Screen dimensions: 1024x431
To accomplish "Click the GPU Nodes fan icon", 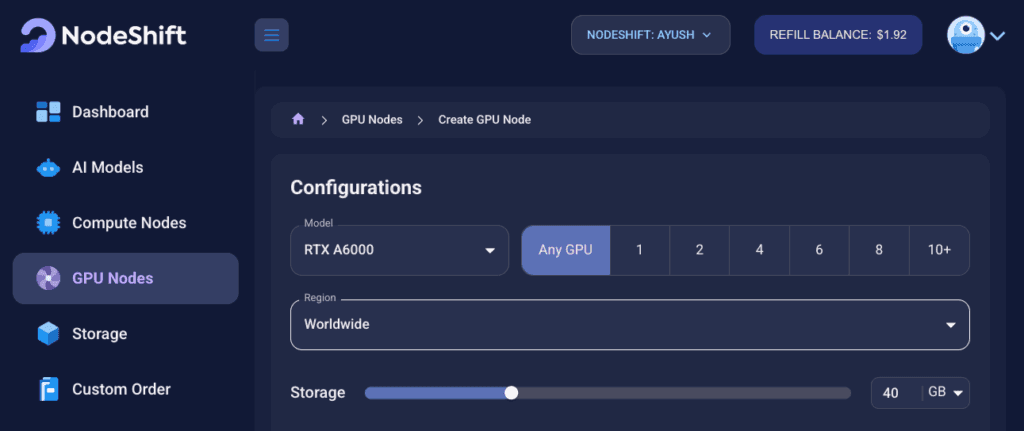I will point(48,278).
